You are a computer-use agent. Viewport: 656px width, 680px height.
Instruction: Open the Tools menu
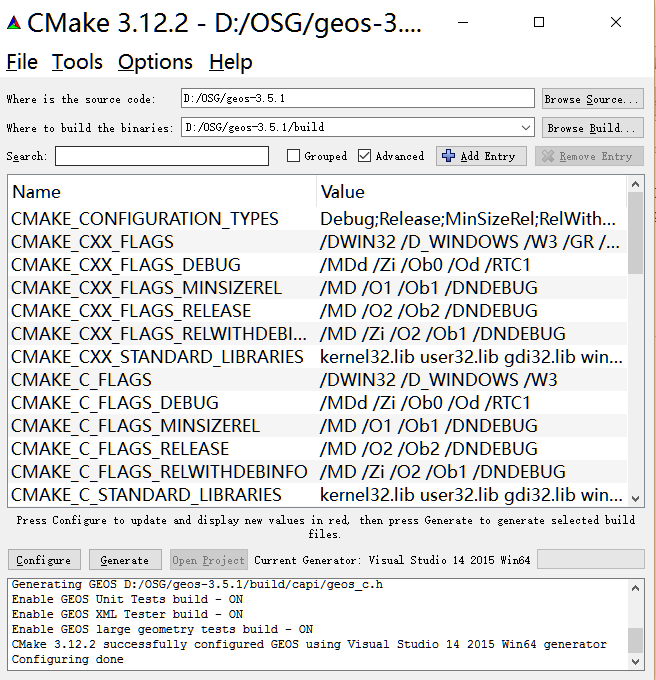pyautogui.click(x=77, y=62)
